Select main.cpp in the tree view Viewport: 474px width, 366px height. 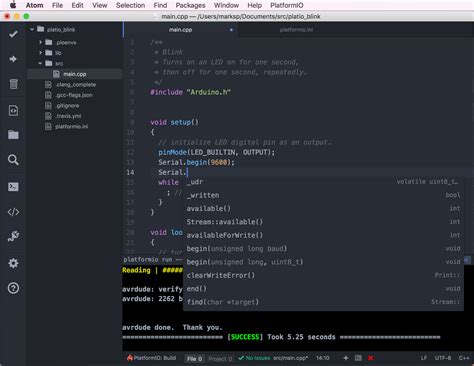(74, 74)
